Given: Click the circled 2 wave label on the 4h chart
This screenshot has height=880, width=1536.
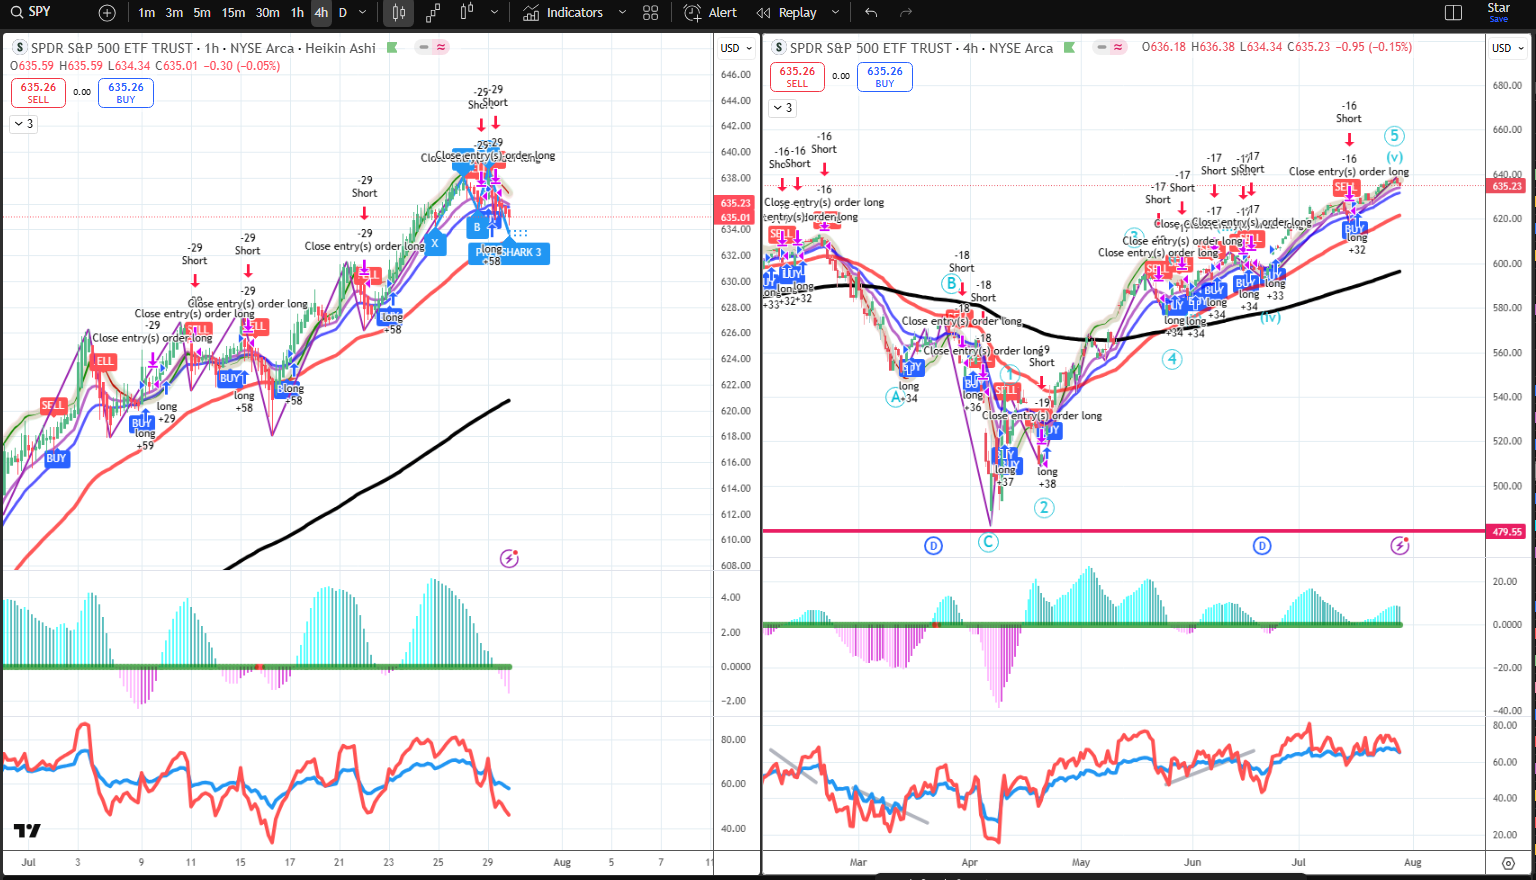Looking at the screenshot, I should [1044, 507].
